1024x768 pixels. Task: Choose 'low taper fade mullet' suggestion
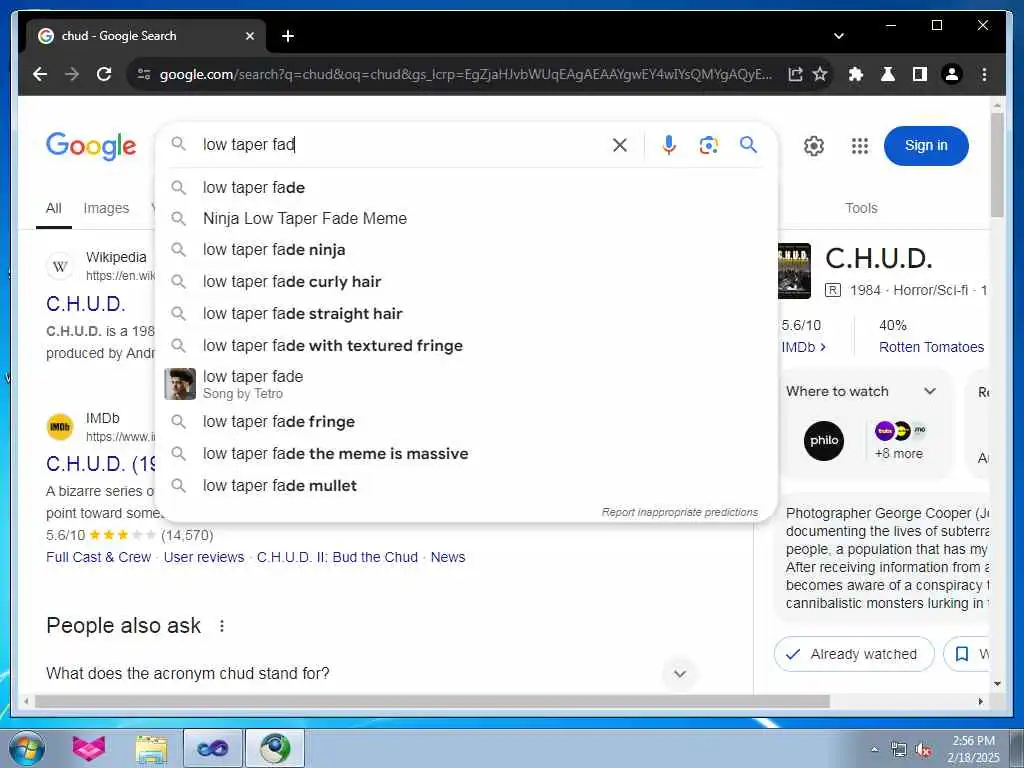coord(466,486)
